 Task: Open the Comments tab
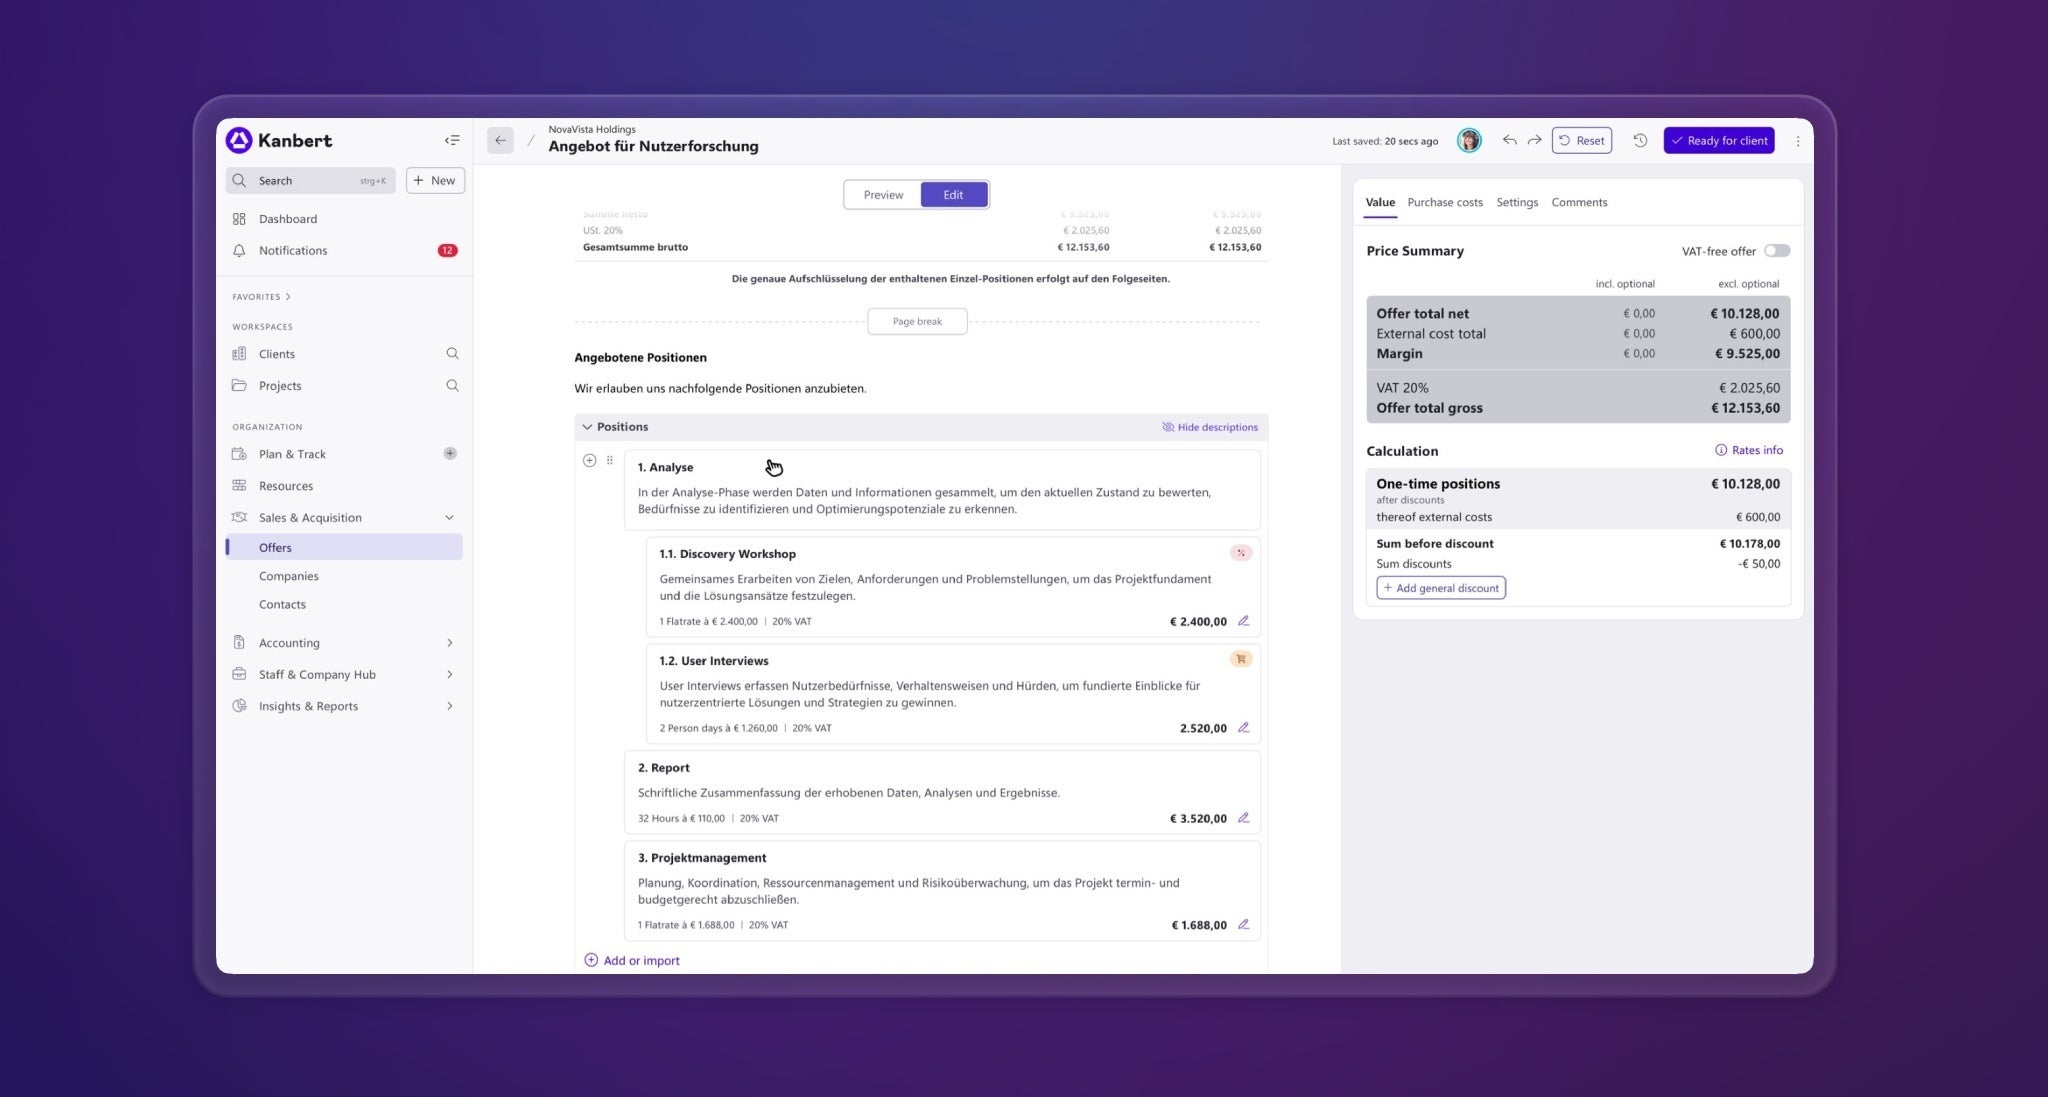[x=1579, y=202]
